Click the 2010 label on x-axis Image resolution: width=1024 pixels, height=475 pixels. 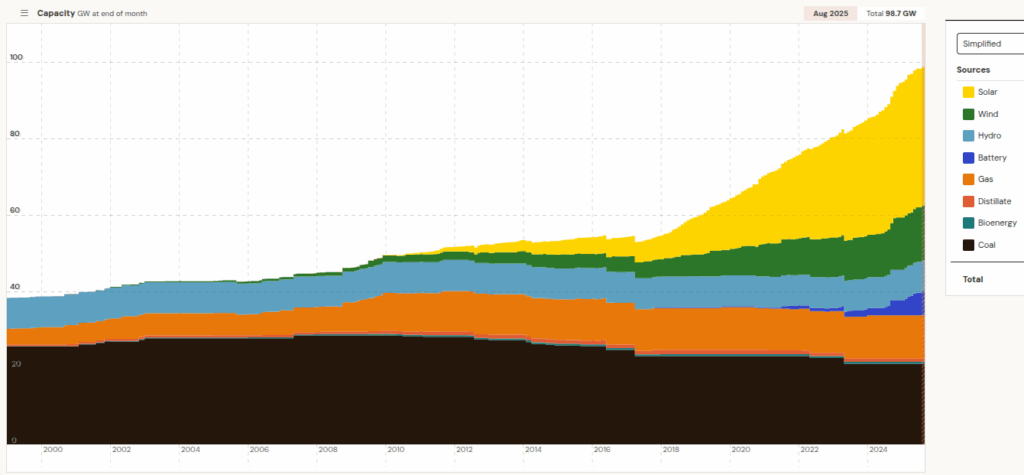click(396, 451)
